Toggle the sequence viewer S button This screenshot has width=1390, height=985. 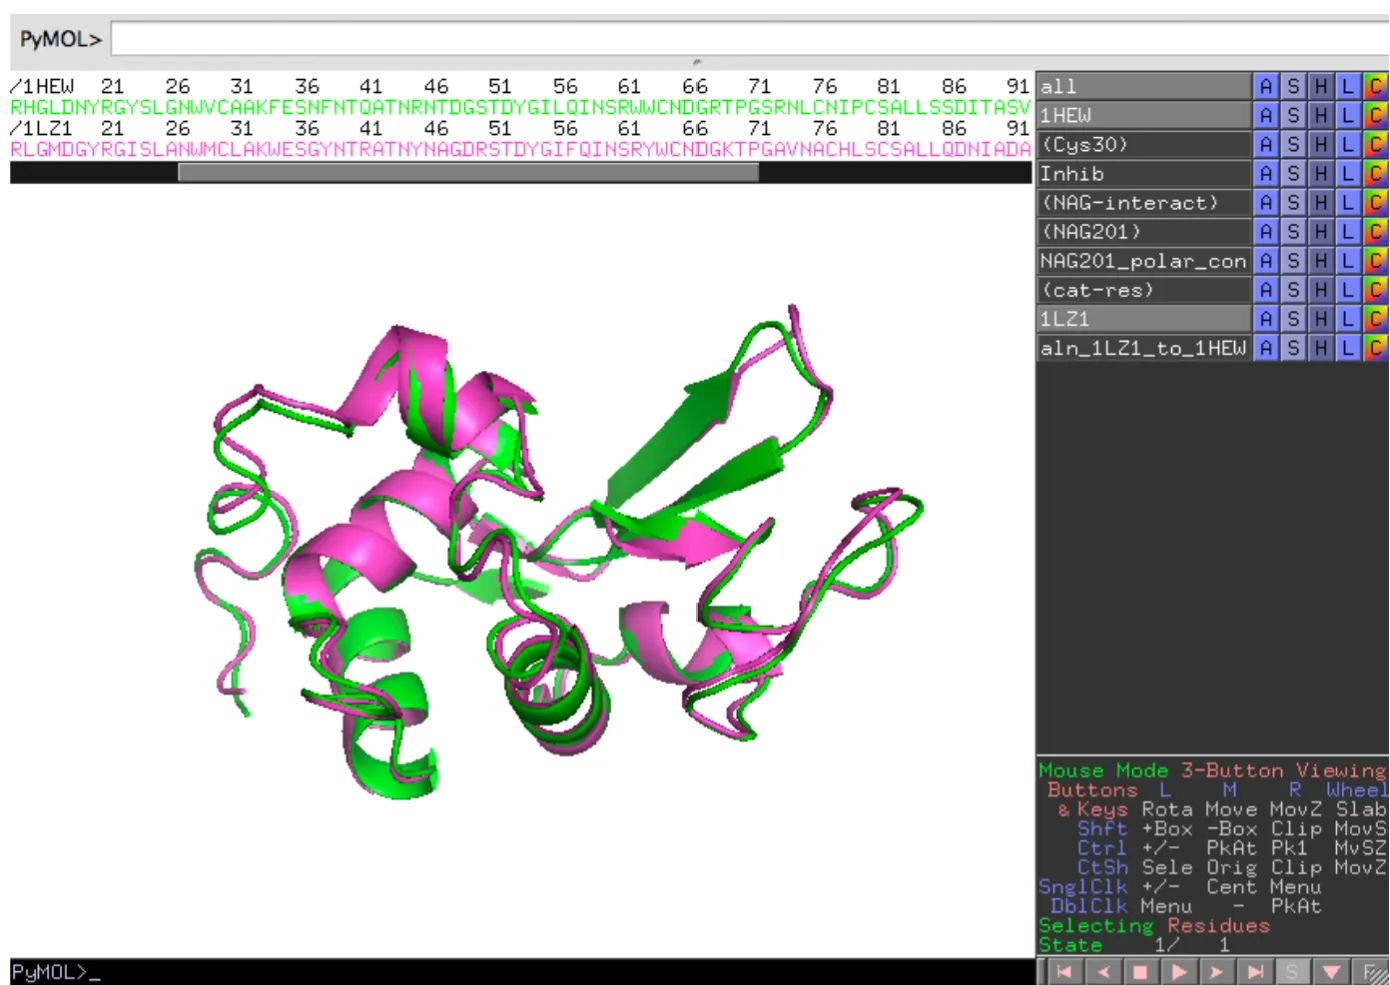1293,971
